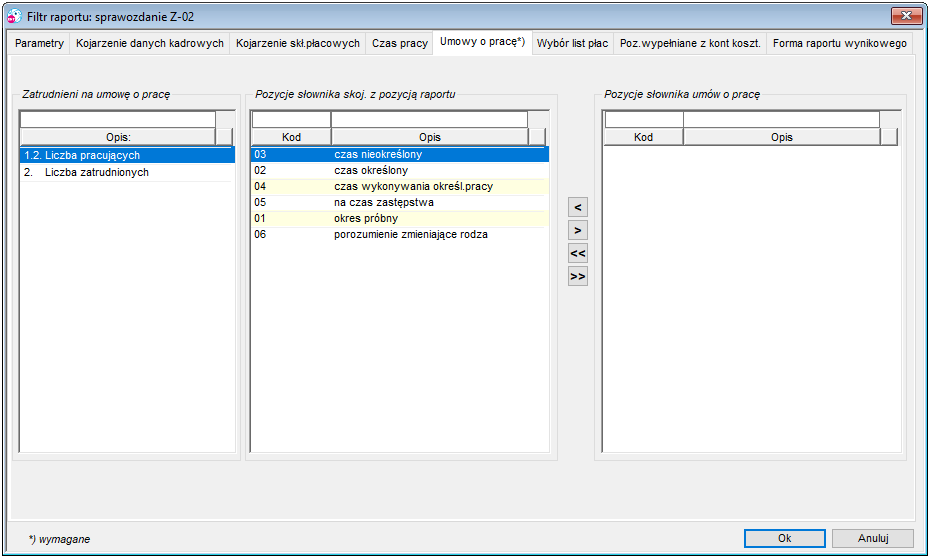The image size is (929, 558).
Task: Select porozumienie zmieniające rodza row
Action: (400, 234)
